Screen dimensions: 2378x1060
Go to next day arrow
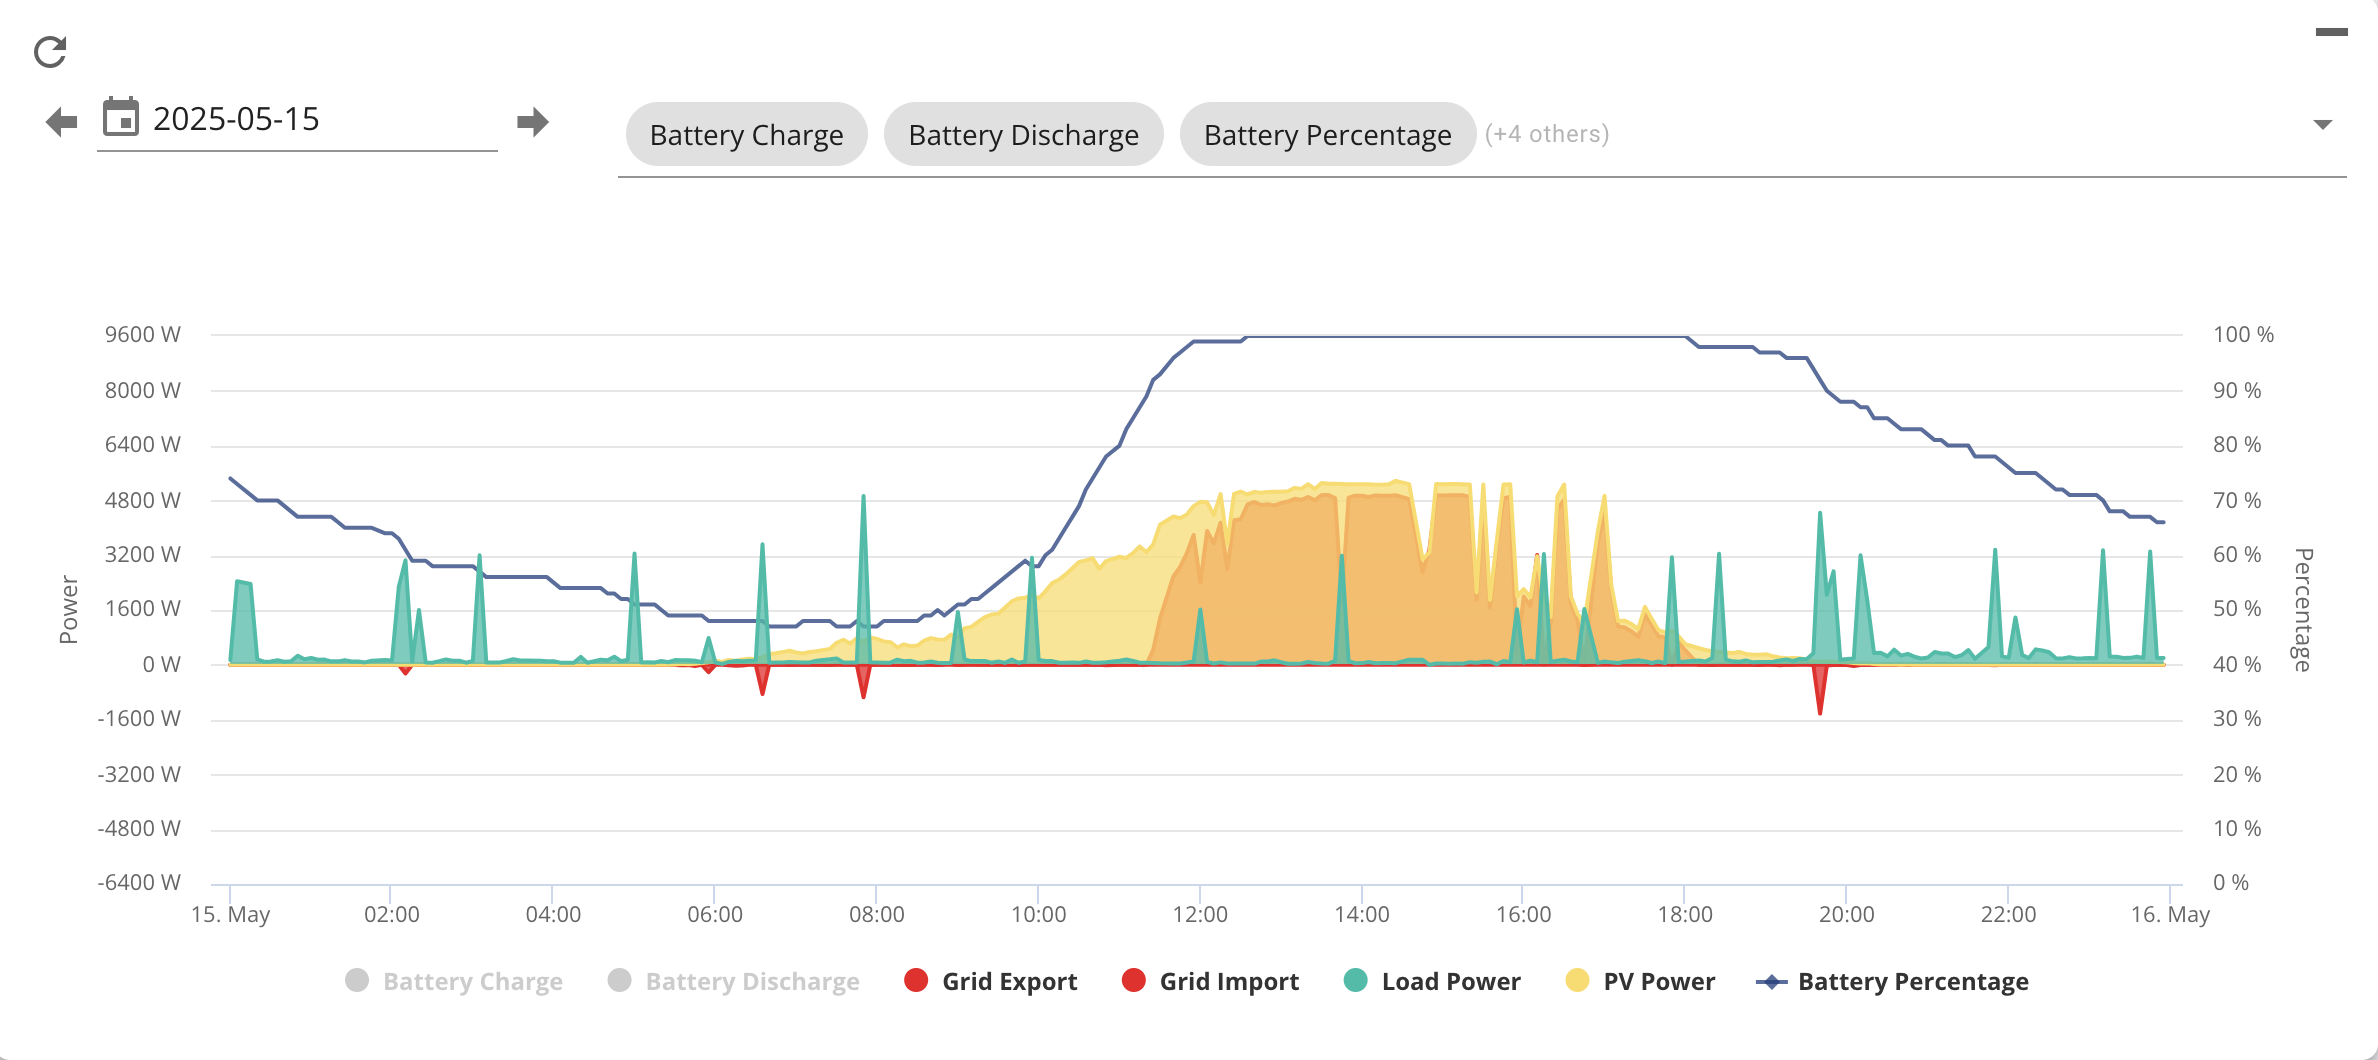pyautogui.click(x=533, y=122)
